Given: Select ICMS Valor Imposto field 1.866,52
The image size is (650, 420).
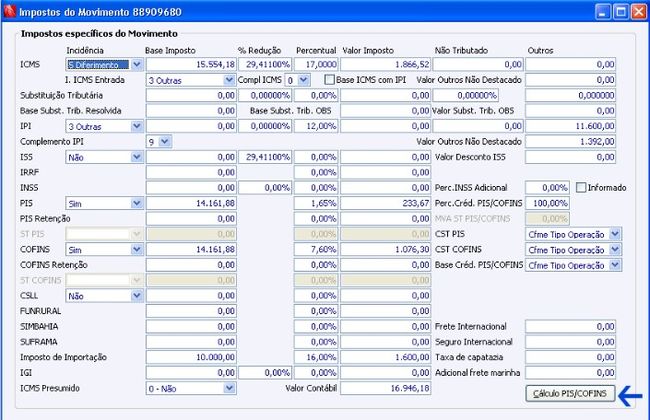Looking at the screenshot, I should pyautogui.click(x=386, y=65).
